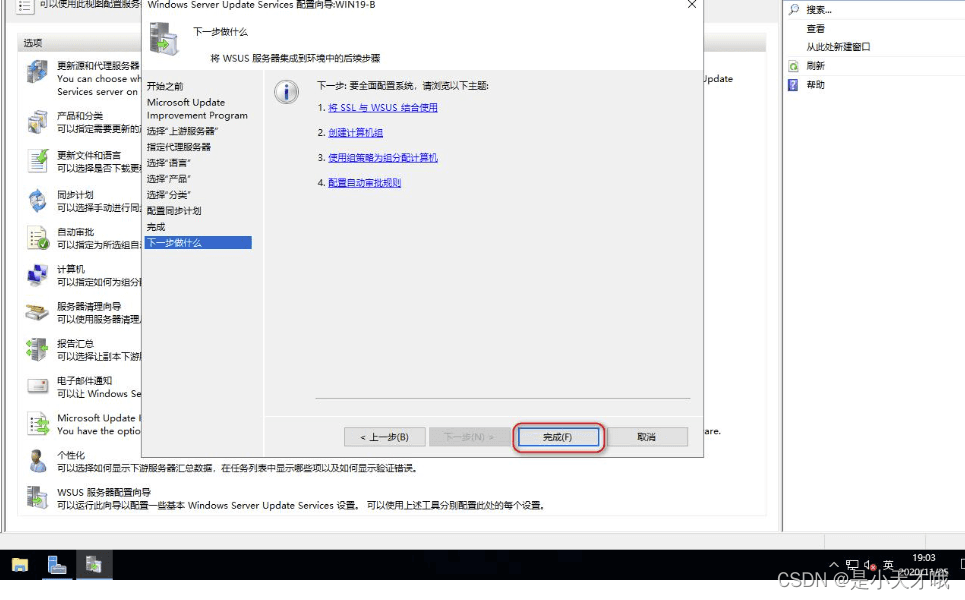The image size is (965, 600).
Task: Click the network tray icon
Action: pyautogui.click(x=852, y=564)
